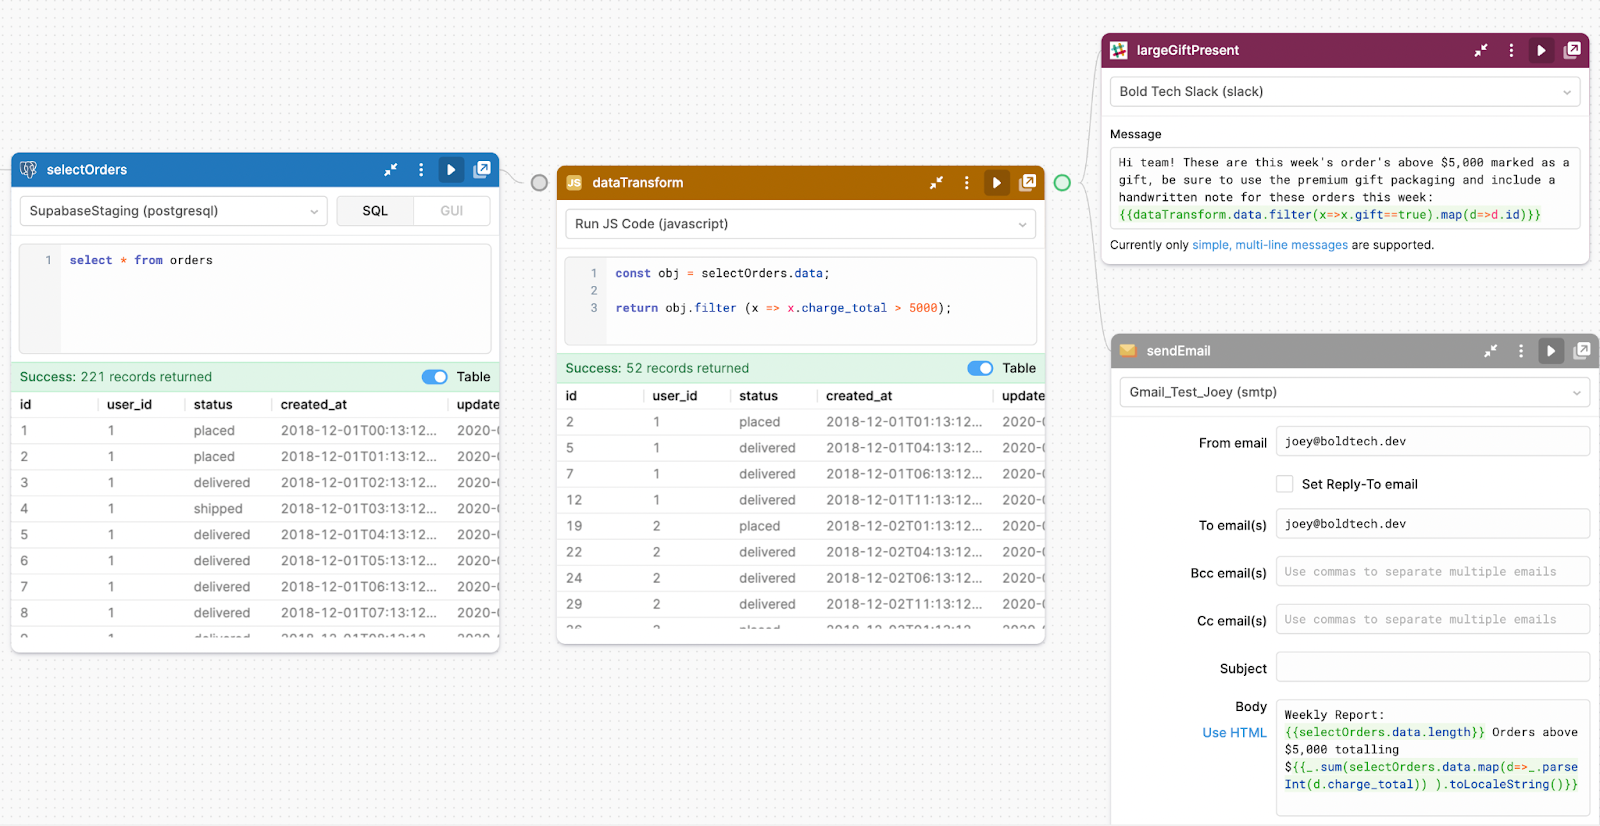Switch to the GUI mode tab
The image size is (1600, 826).
(451, 211)
